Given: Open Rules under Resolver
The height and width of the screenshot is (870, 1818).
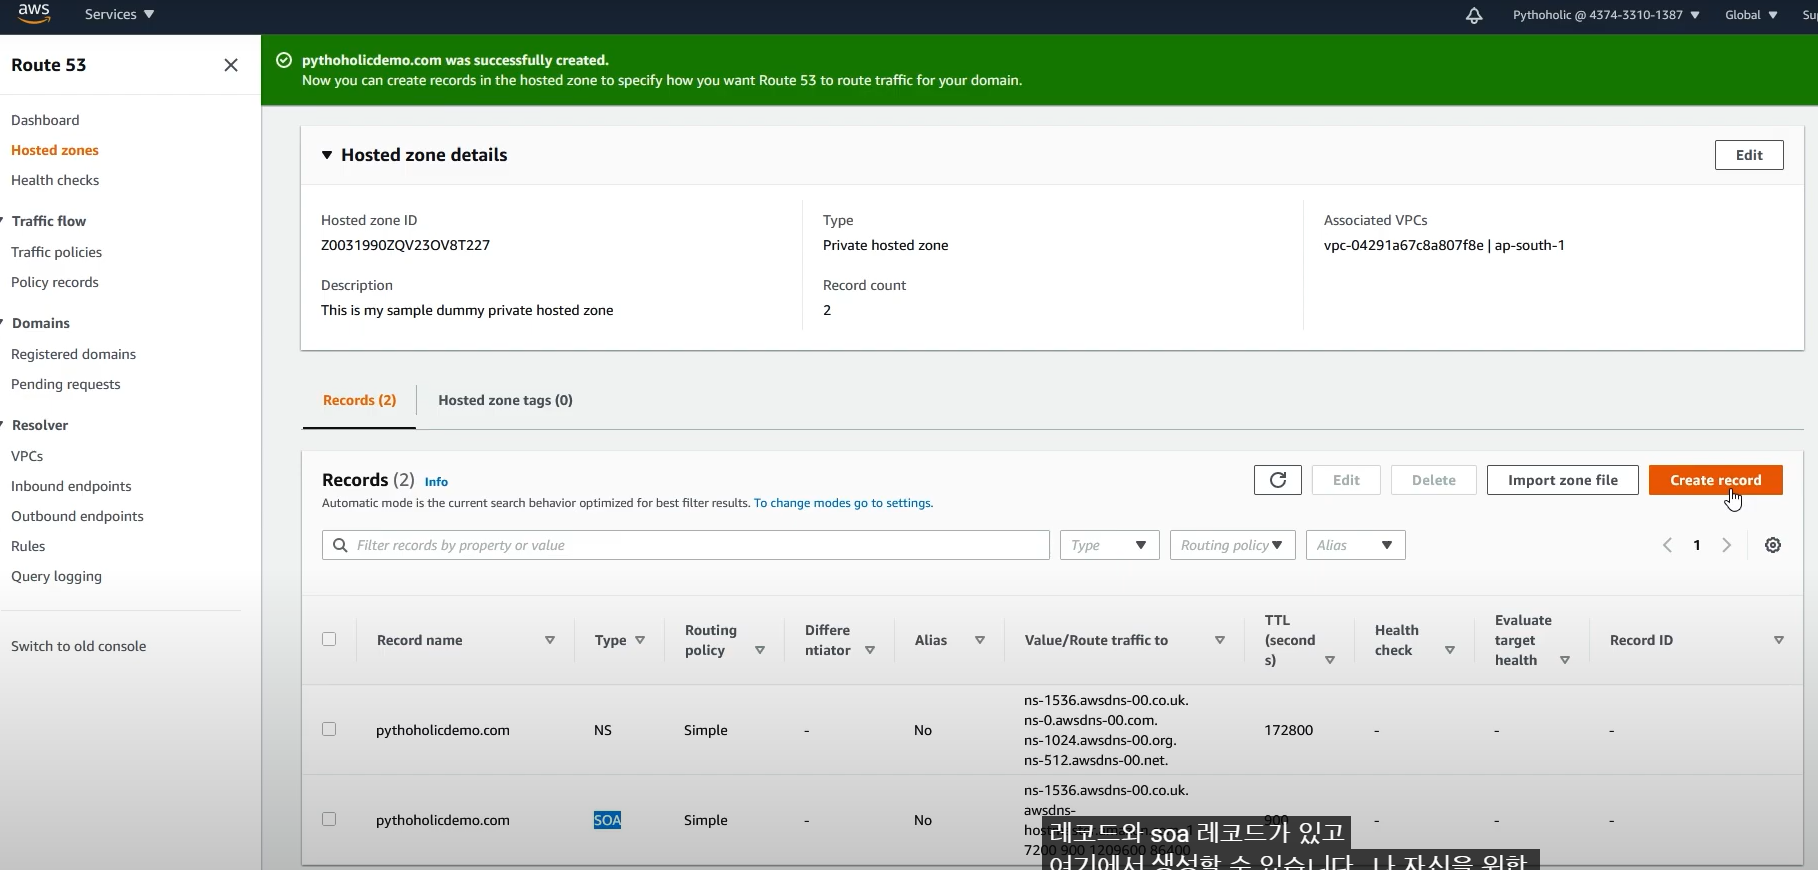Looking at the screenshot, I should pos(28,546).
